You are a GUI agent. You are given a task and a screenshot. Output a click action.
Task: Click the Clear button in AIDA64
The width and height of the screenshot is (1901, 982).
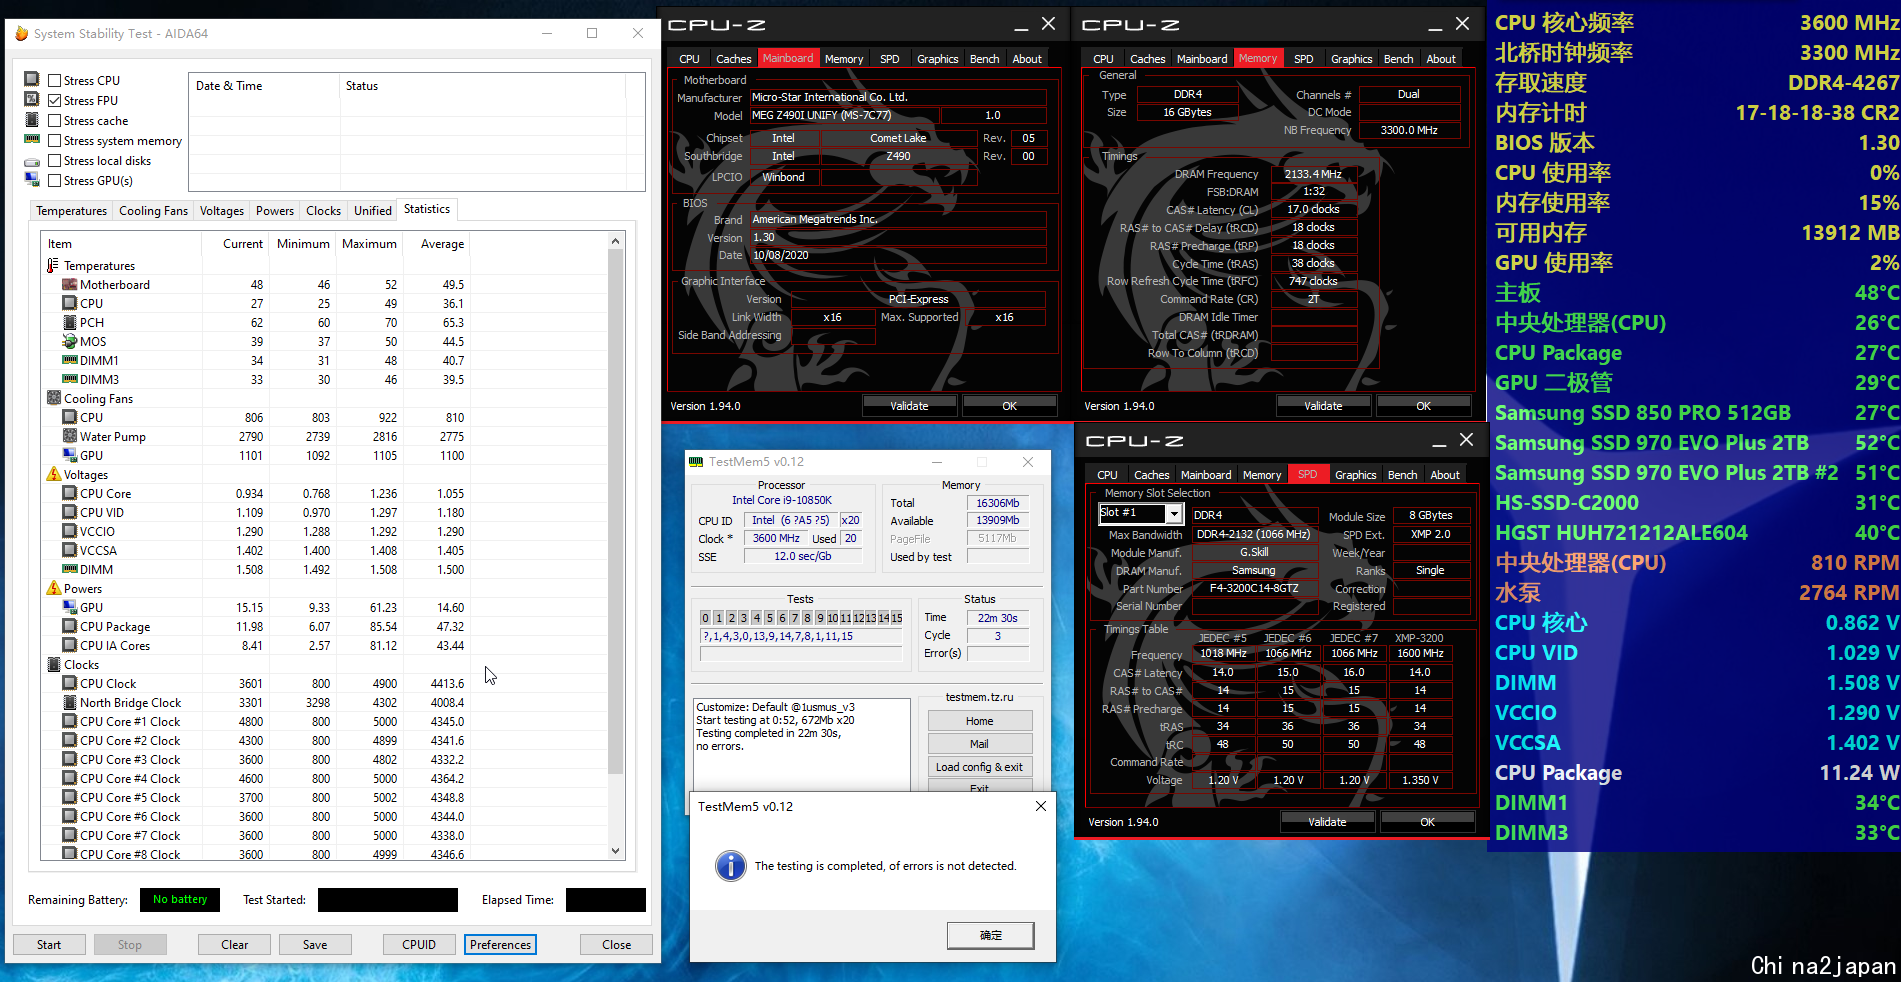point(235,944)
